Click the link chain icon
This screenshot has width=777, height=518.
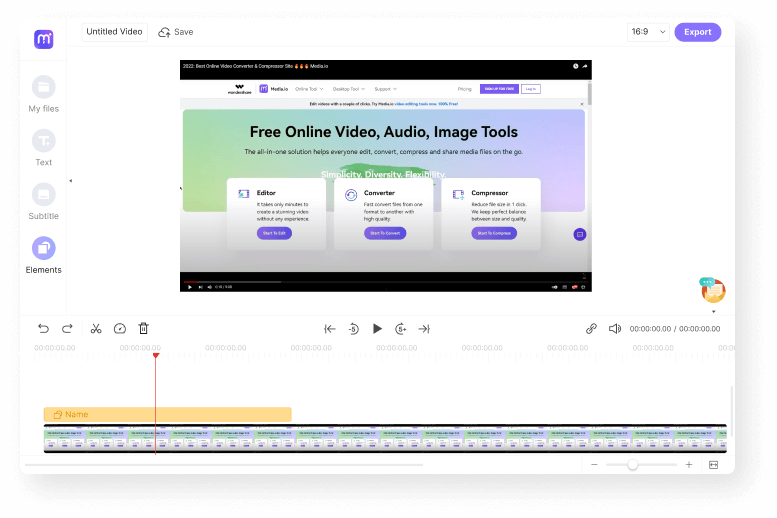(591, 329)
